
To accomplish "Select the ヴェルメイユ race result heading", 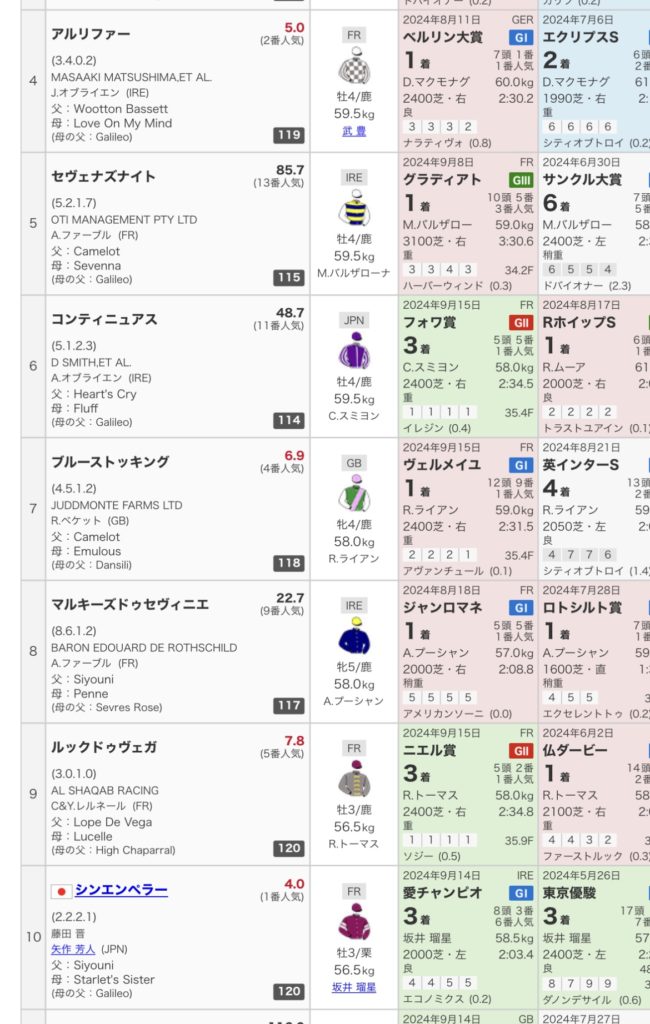I will 442,466.
